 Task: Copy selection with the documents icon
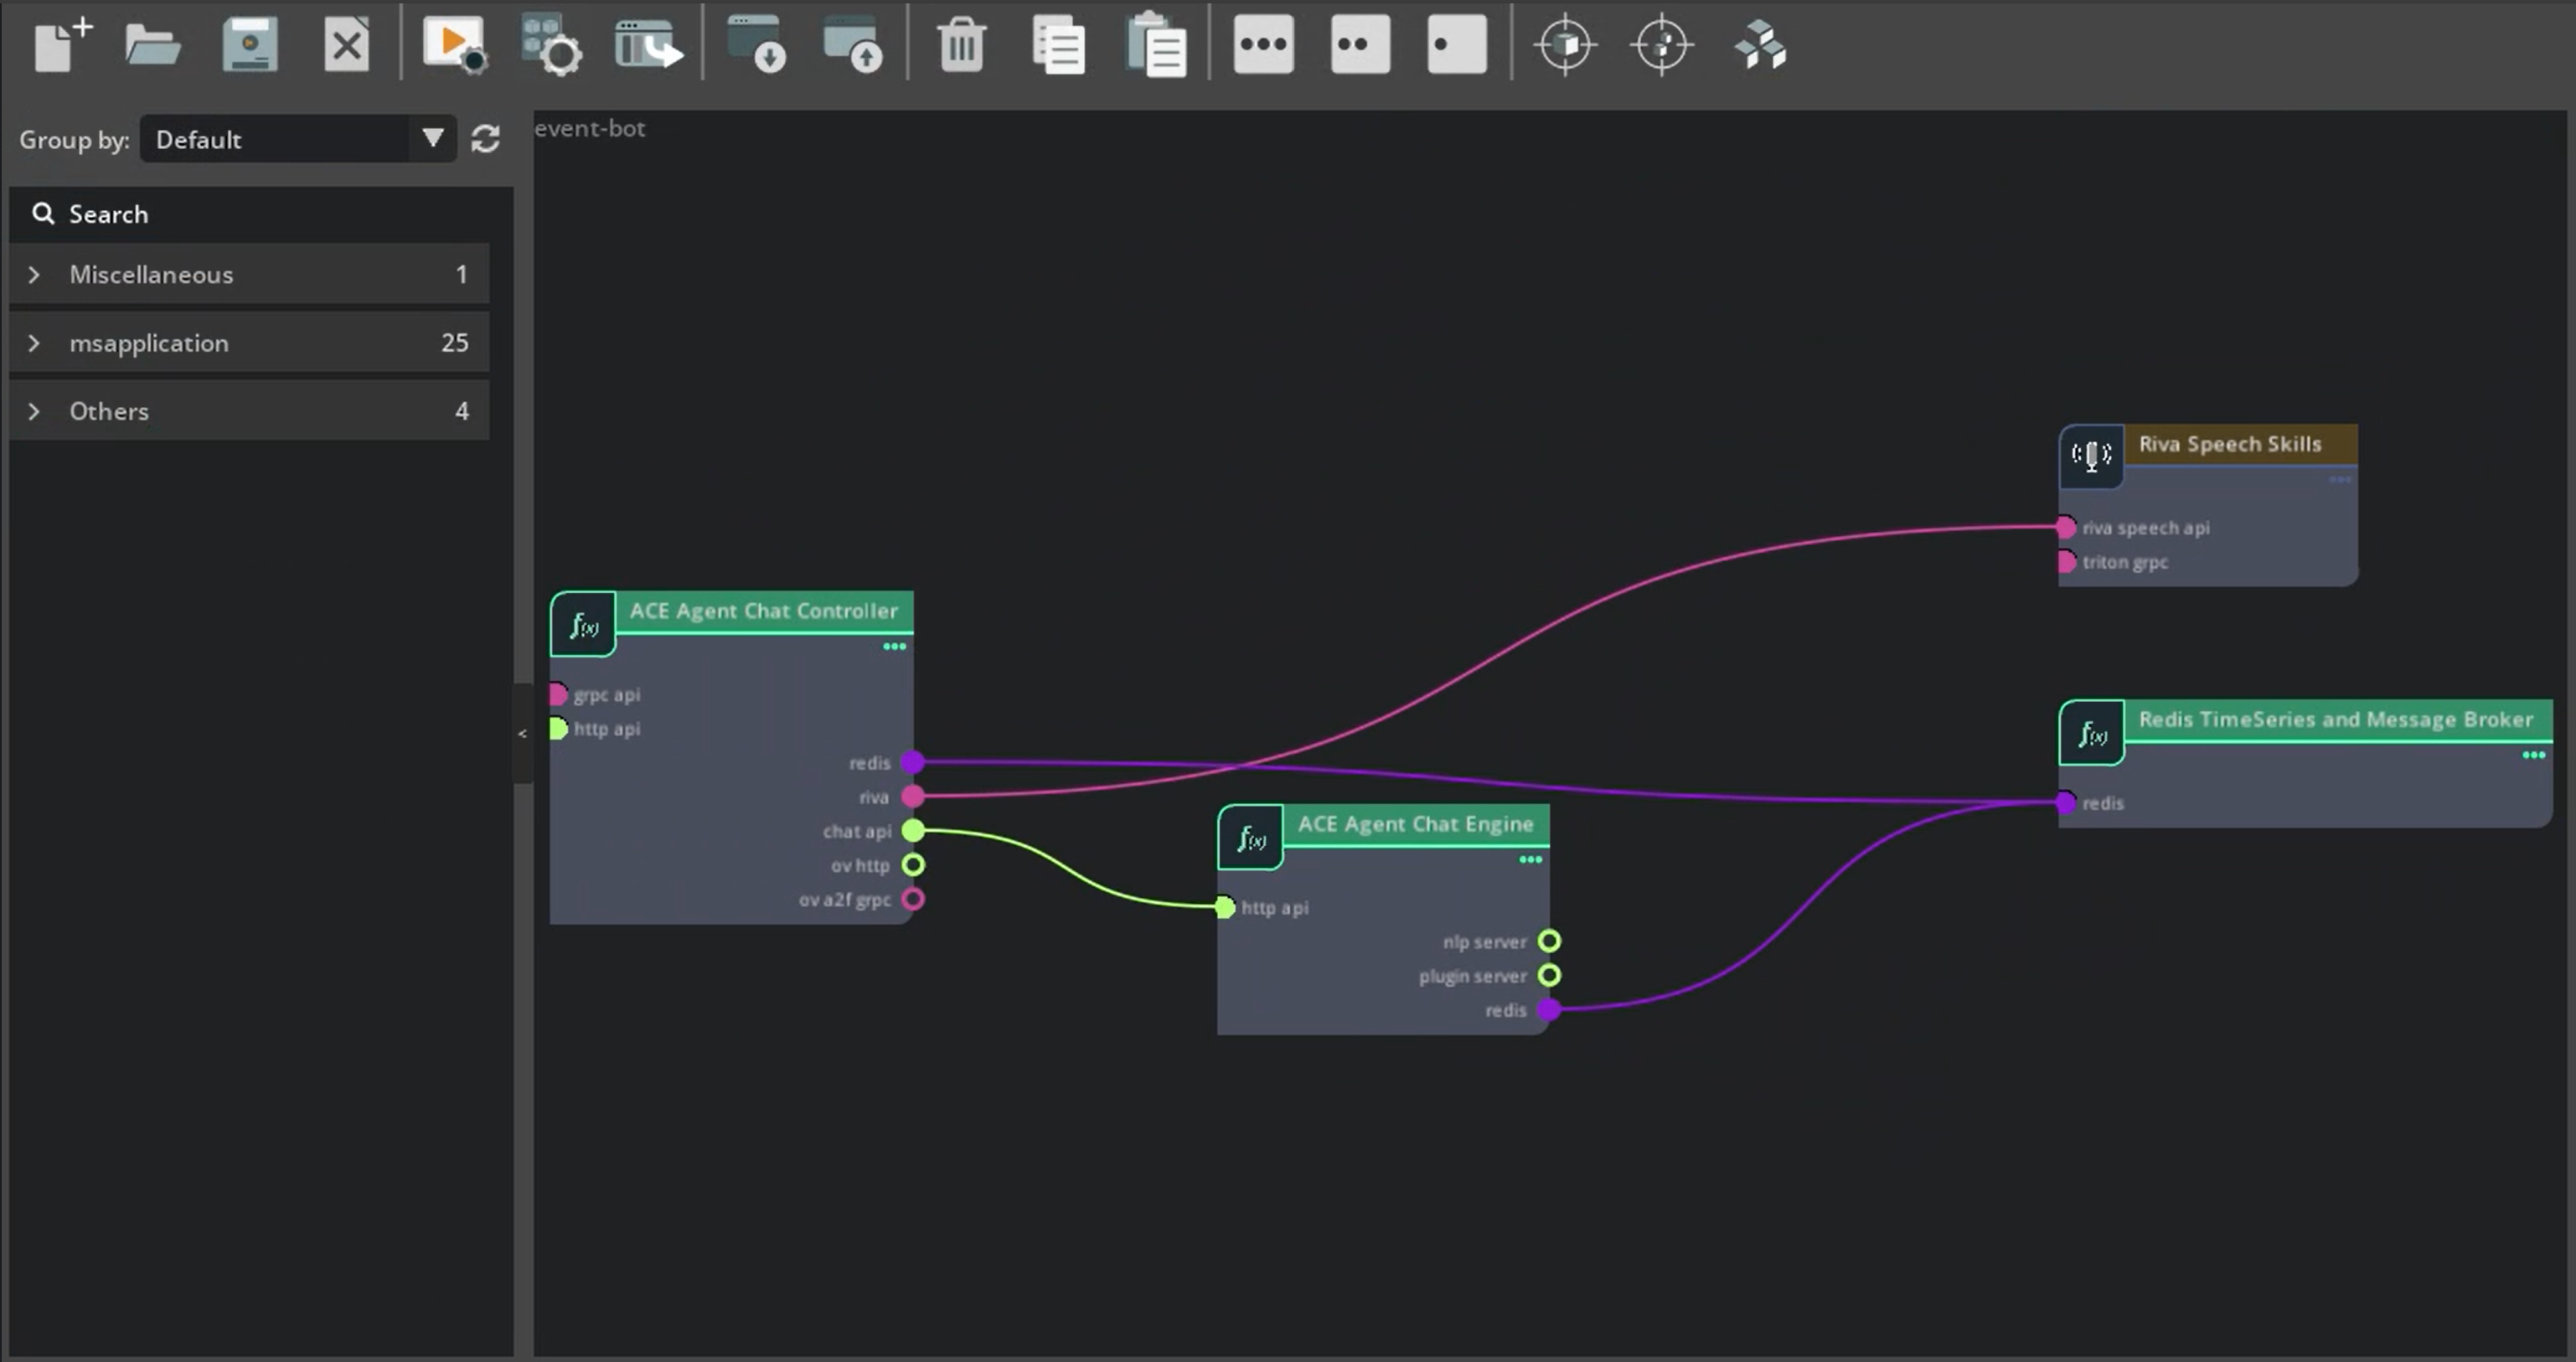(x=1059, y=45)
